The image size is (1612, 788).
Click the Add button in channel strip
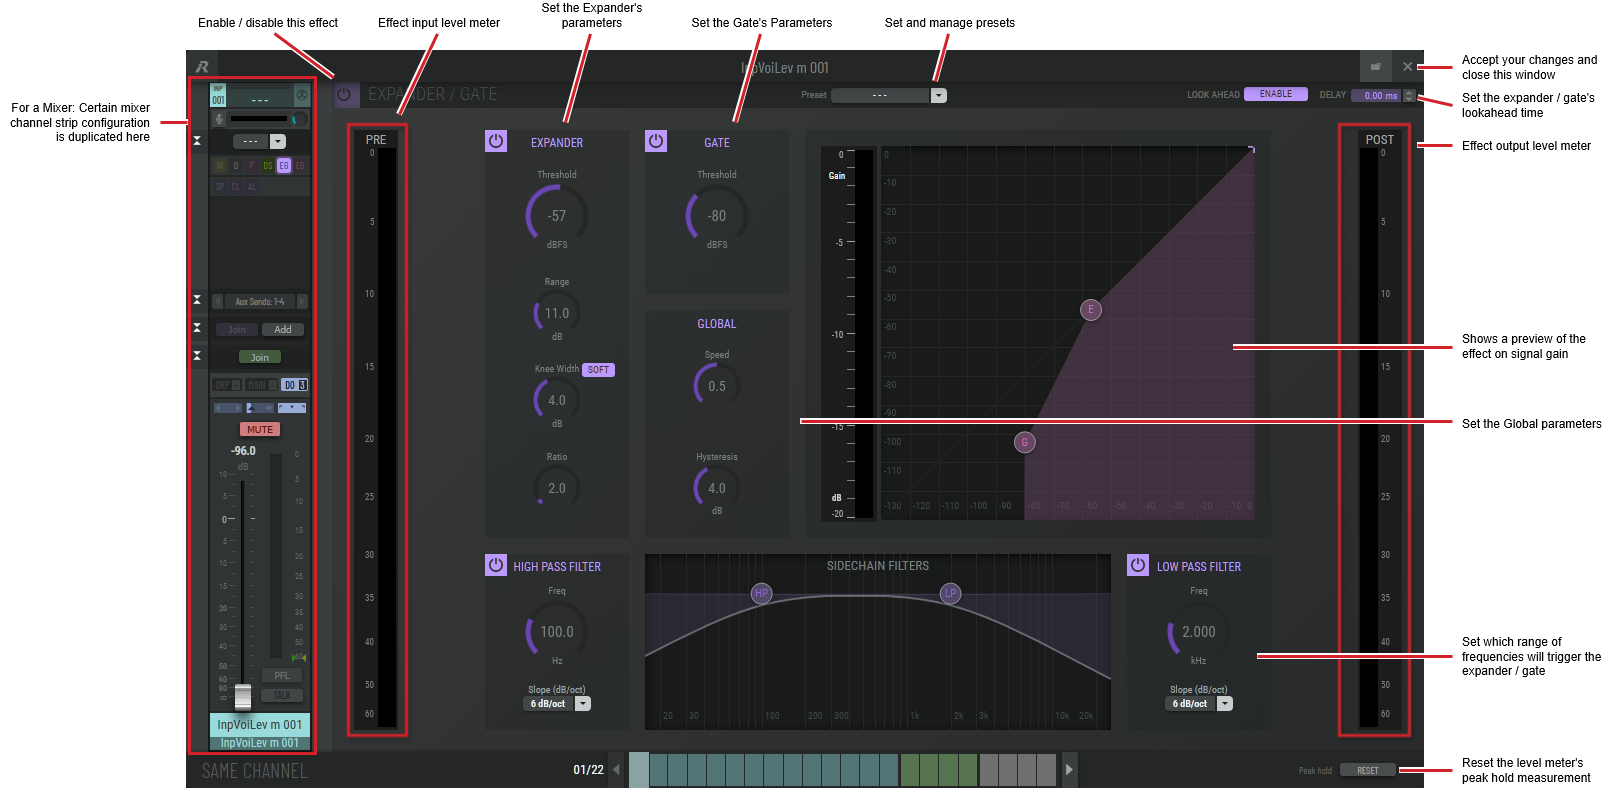283,330
